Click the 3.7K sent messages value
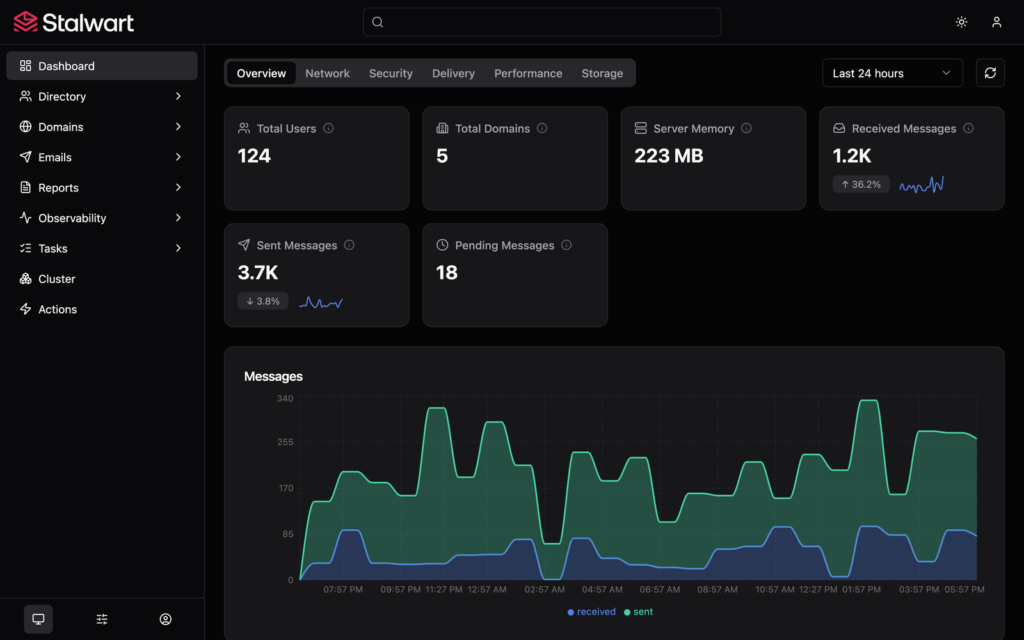 [258, 272]
